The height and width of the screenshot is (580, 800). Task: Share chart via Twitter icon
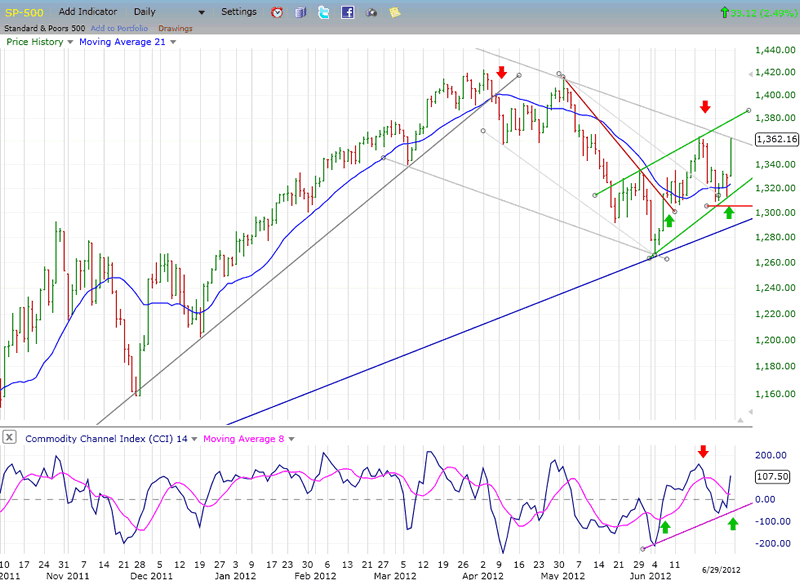[x=324, y=13]
